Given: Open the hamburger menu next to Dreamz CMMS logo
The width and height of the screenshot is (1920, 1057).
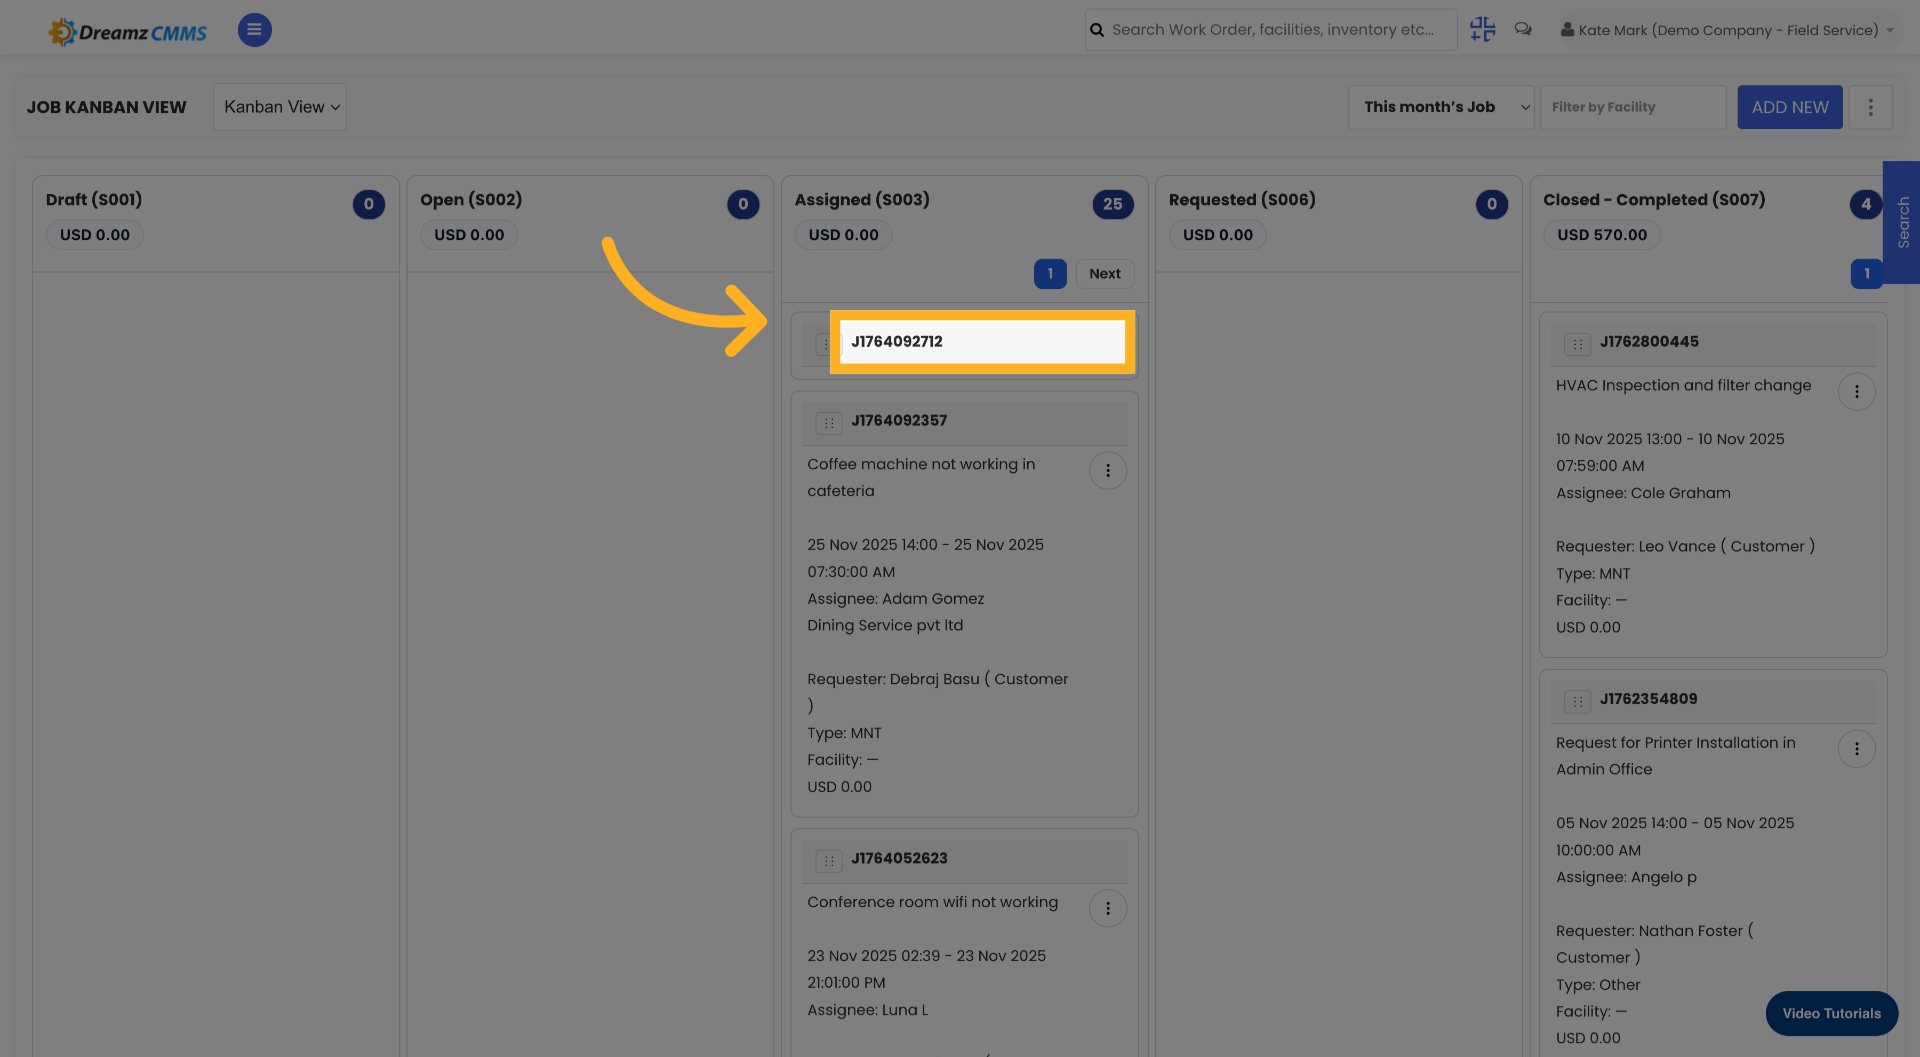Looking at the screenshot, I should pos(254,29).
